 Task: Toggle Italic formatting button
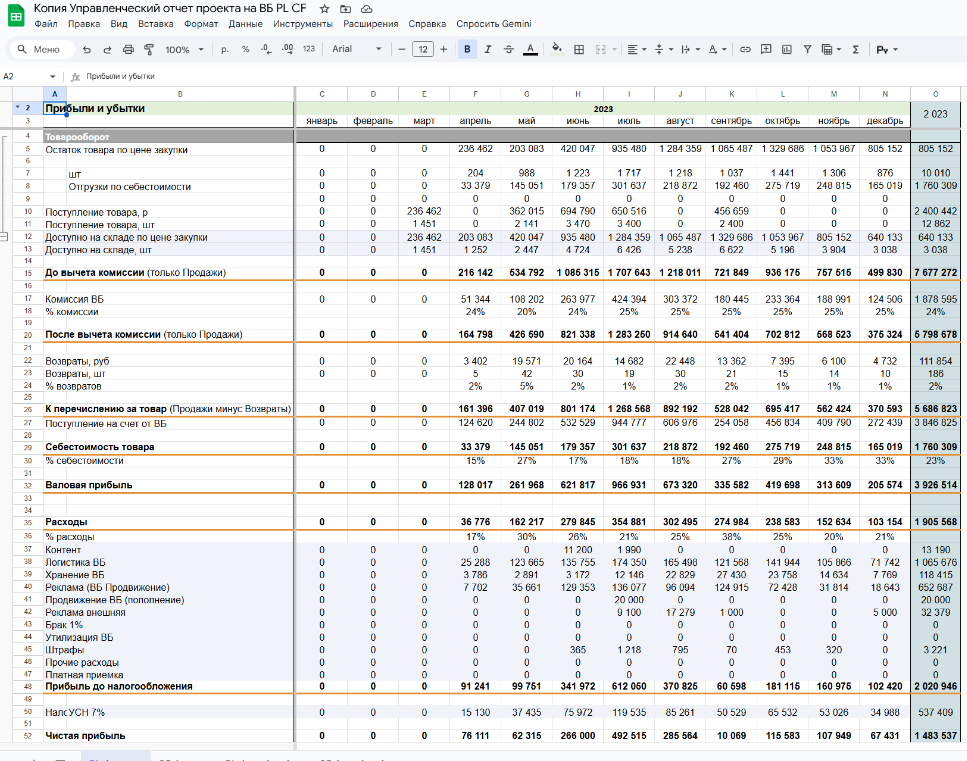pyautogui.click(x=487, y=49)
